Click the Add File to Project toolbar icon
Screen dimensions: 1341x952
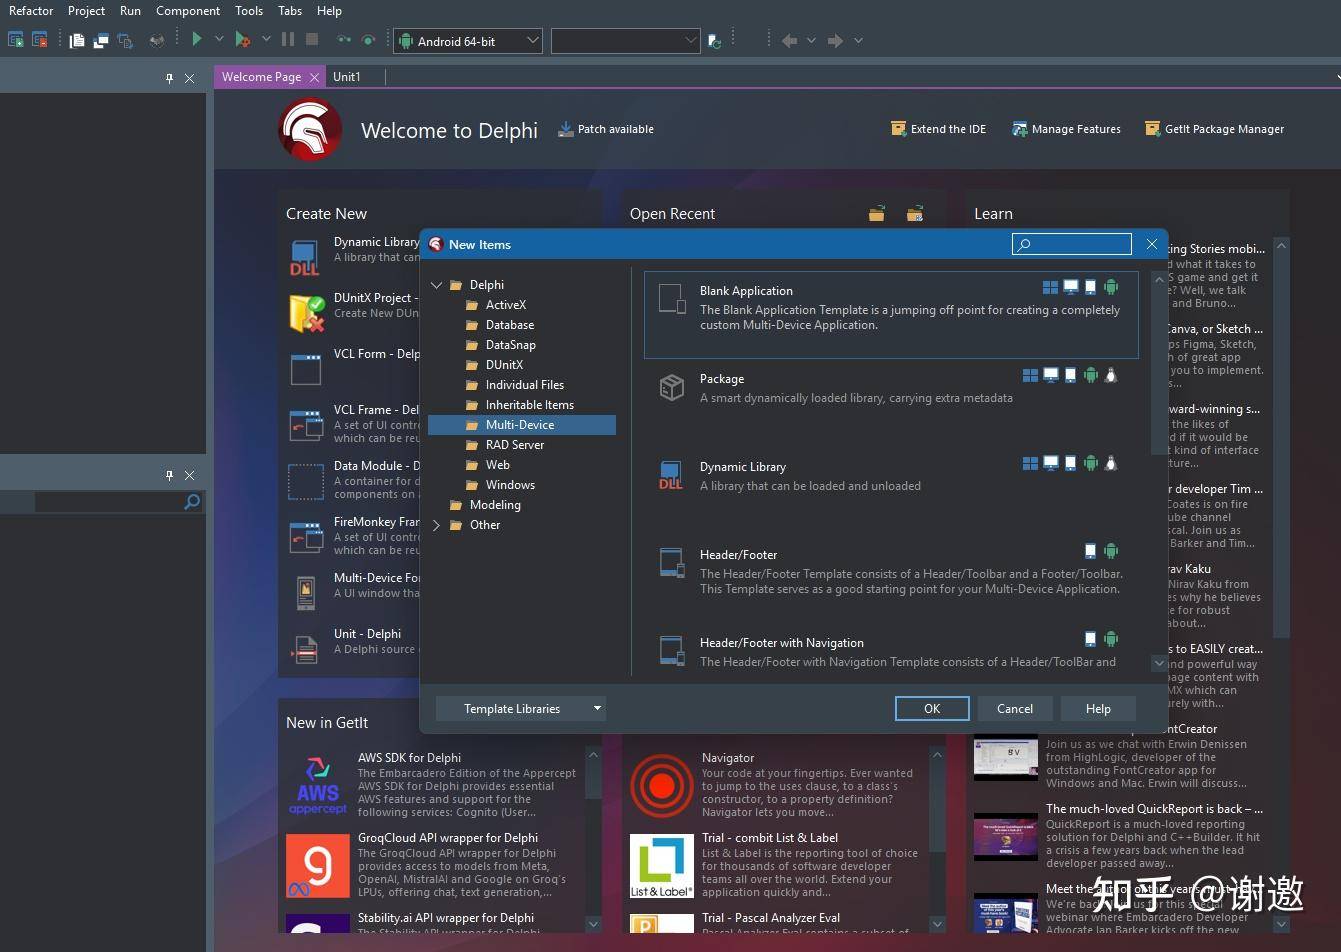(16, 40)
